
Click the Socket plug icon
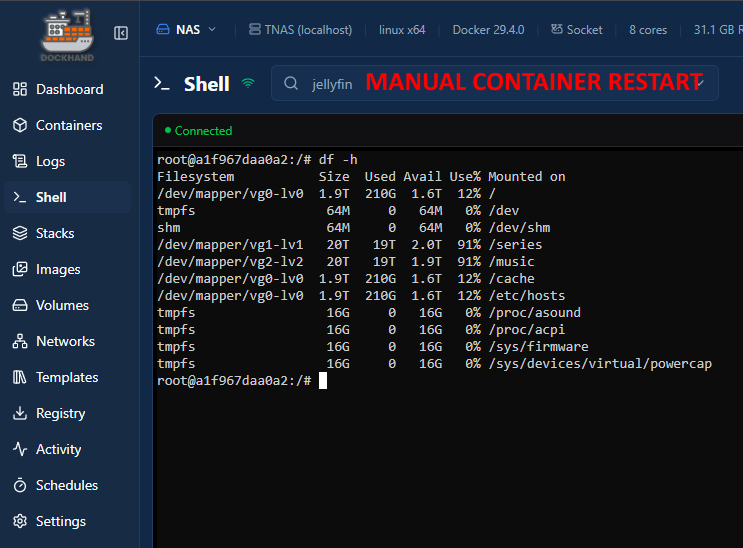click(557, 29)
